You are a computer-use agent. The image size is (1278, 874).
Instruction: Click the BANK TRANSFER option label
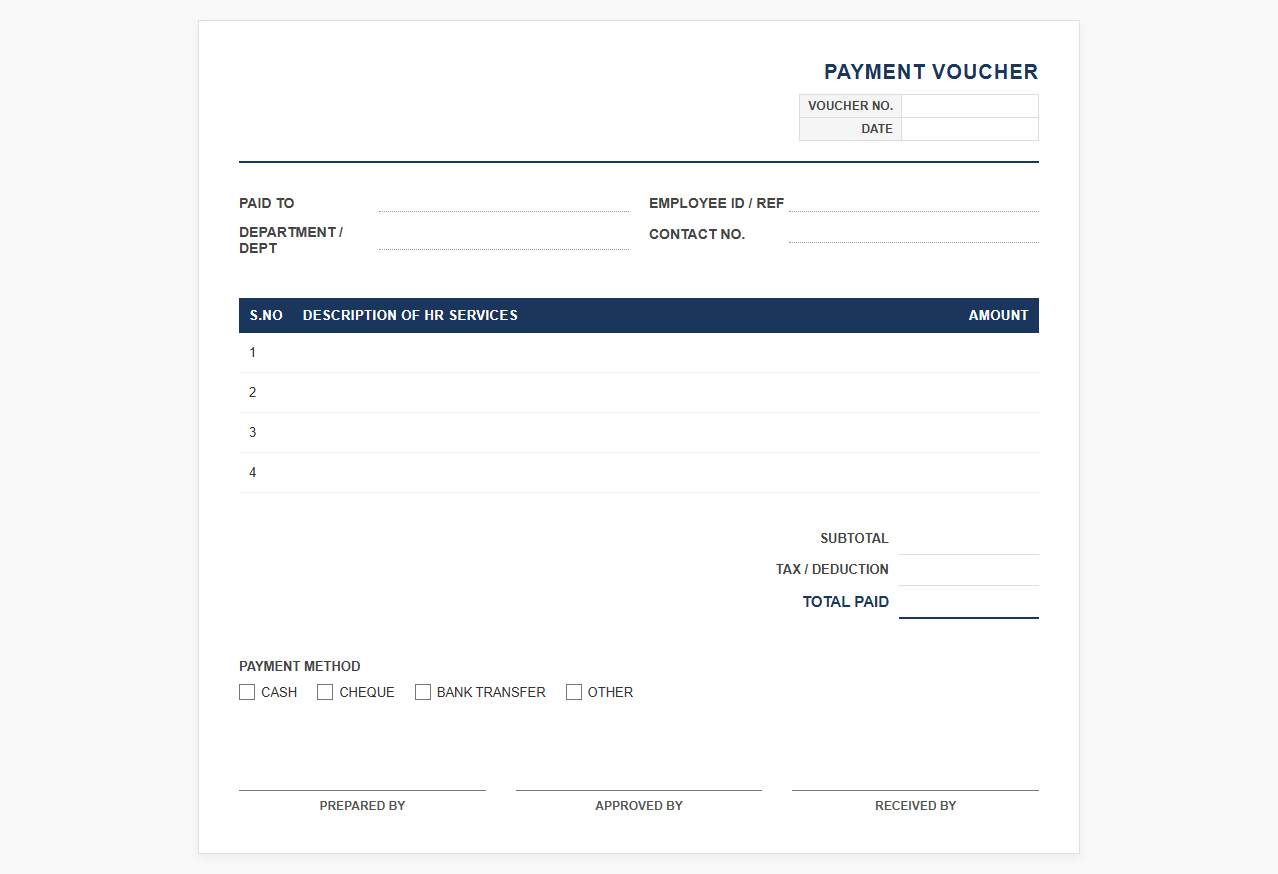pyautogui.click(x=491, y=692)
